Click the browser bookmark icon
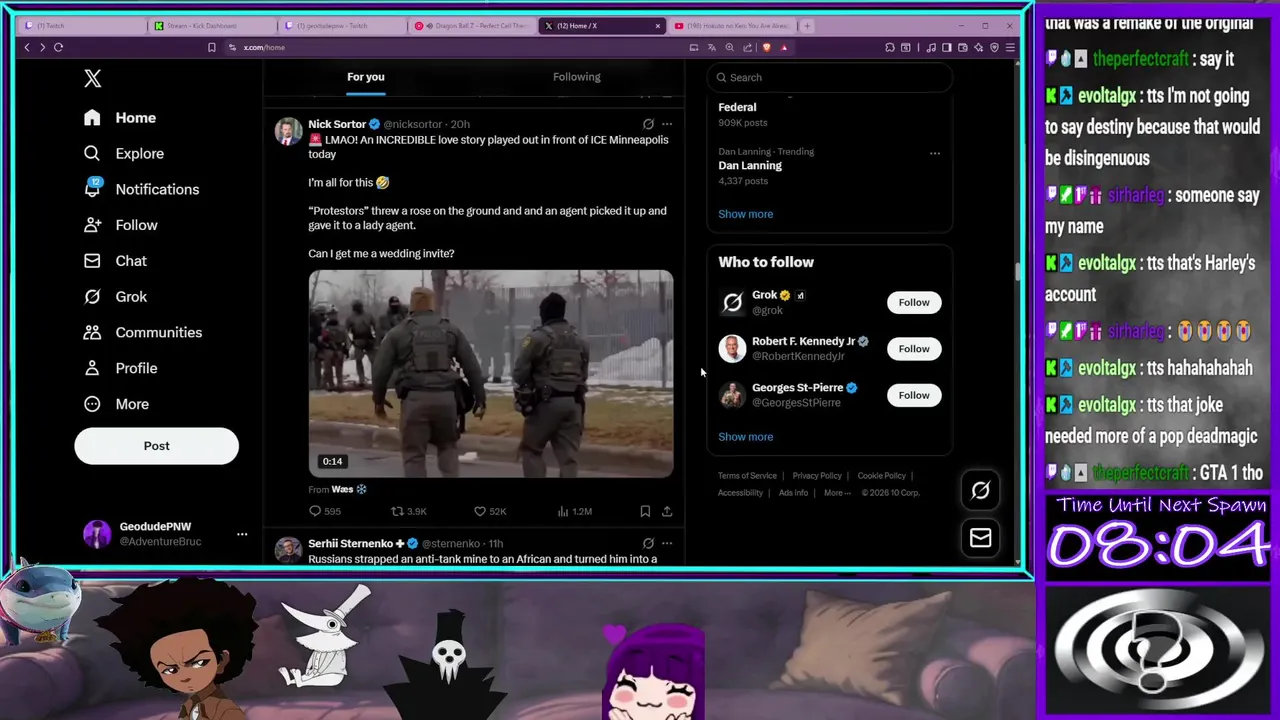 click(x=211, y=47)
